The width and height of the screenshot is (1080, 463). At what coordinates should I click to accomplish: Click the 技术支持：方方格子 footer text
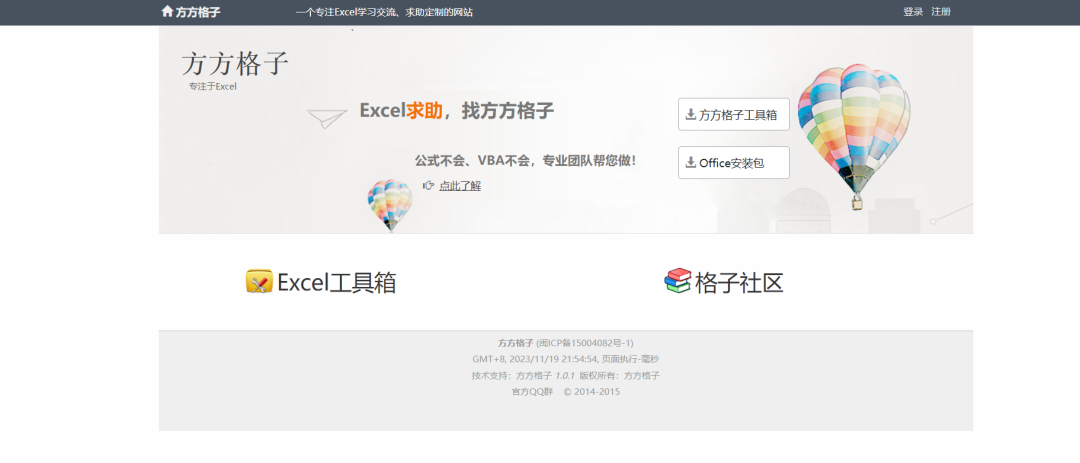click(x=512, y=375)
